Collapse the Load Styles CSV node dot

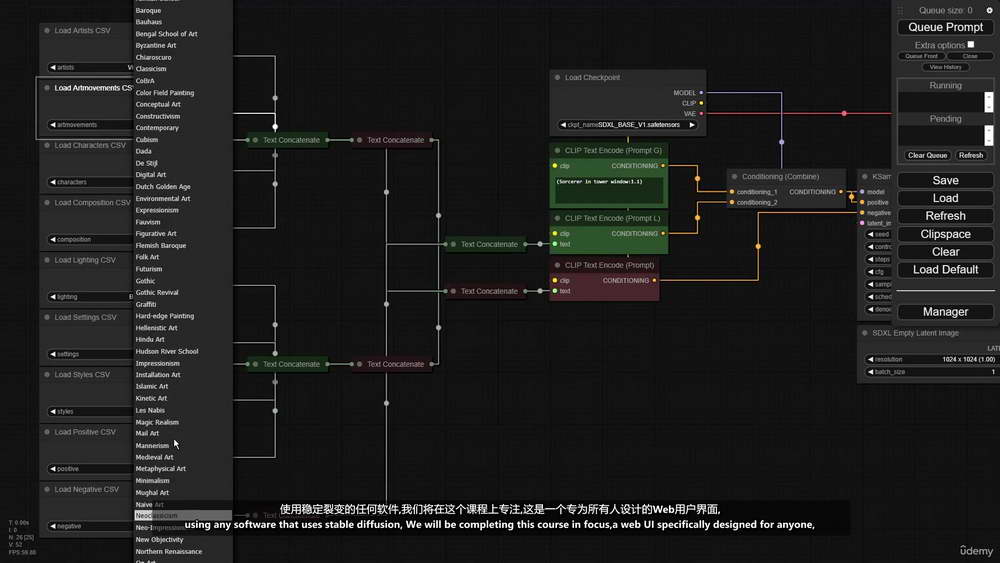pyautogui.click(x=47, y=375)
